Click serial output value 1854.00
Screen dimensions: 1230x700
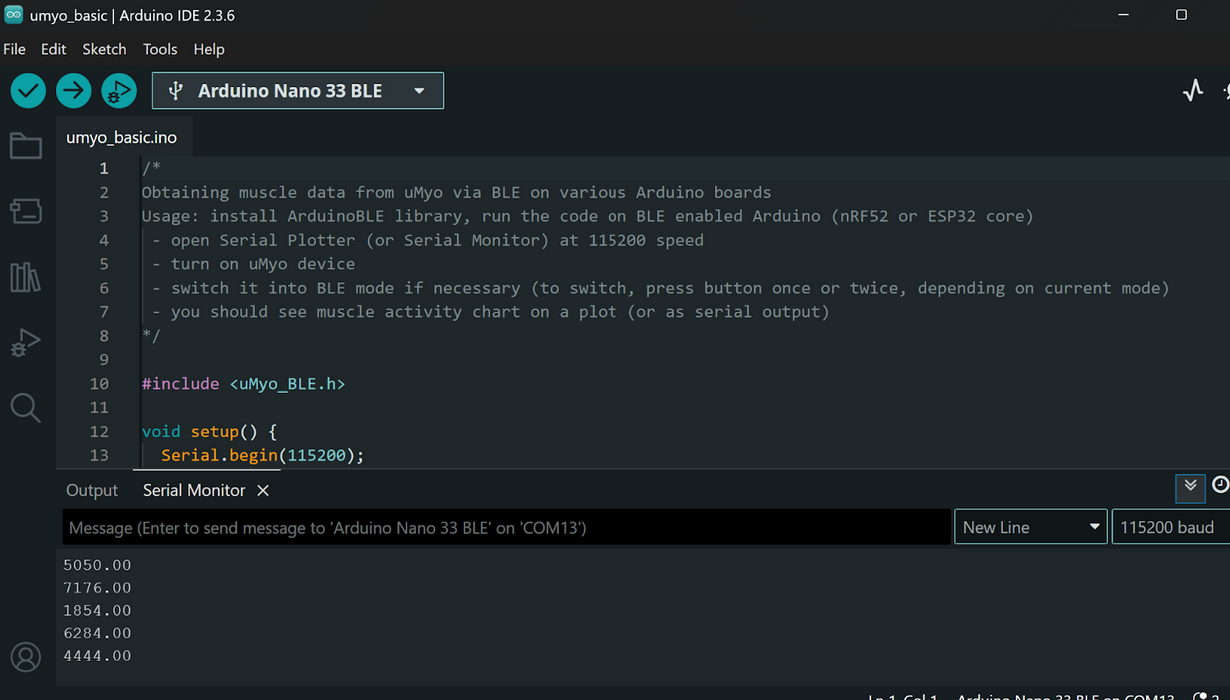pyautogui.click(x=97, y=611)
